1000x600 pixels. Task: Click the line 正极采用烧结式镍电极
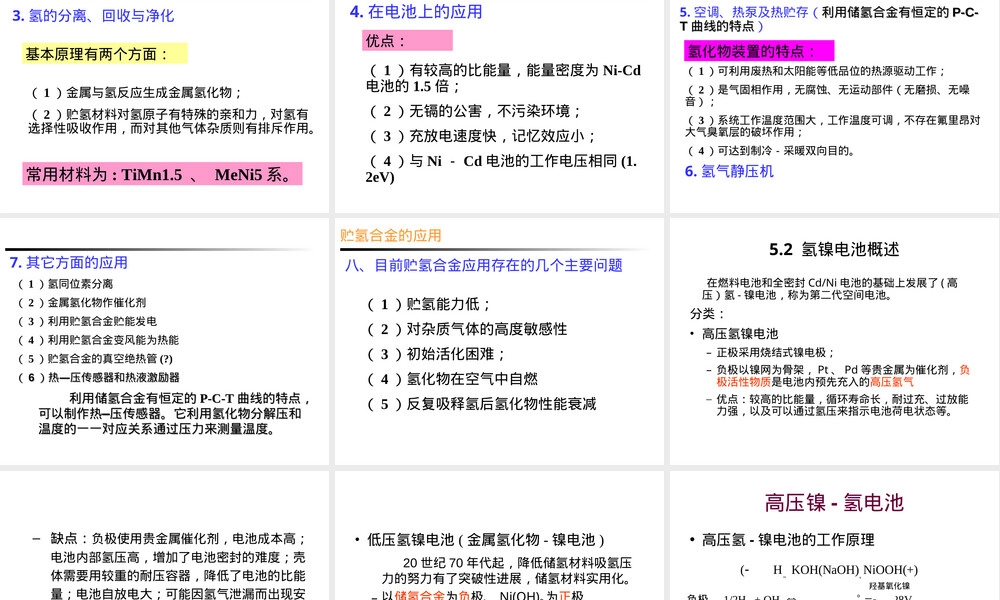click(776, 352)
